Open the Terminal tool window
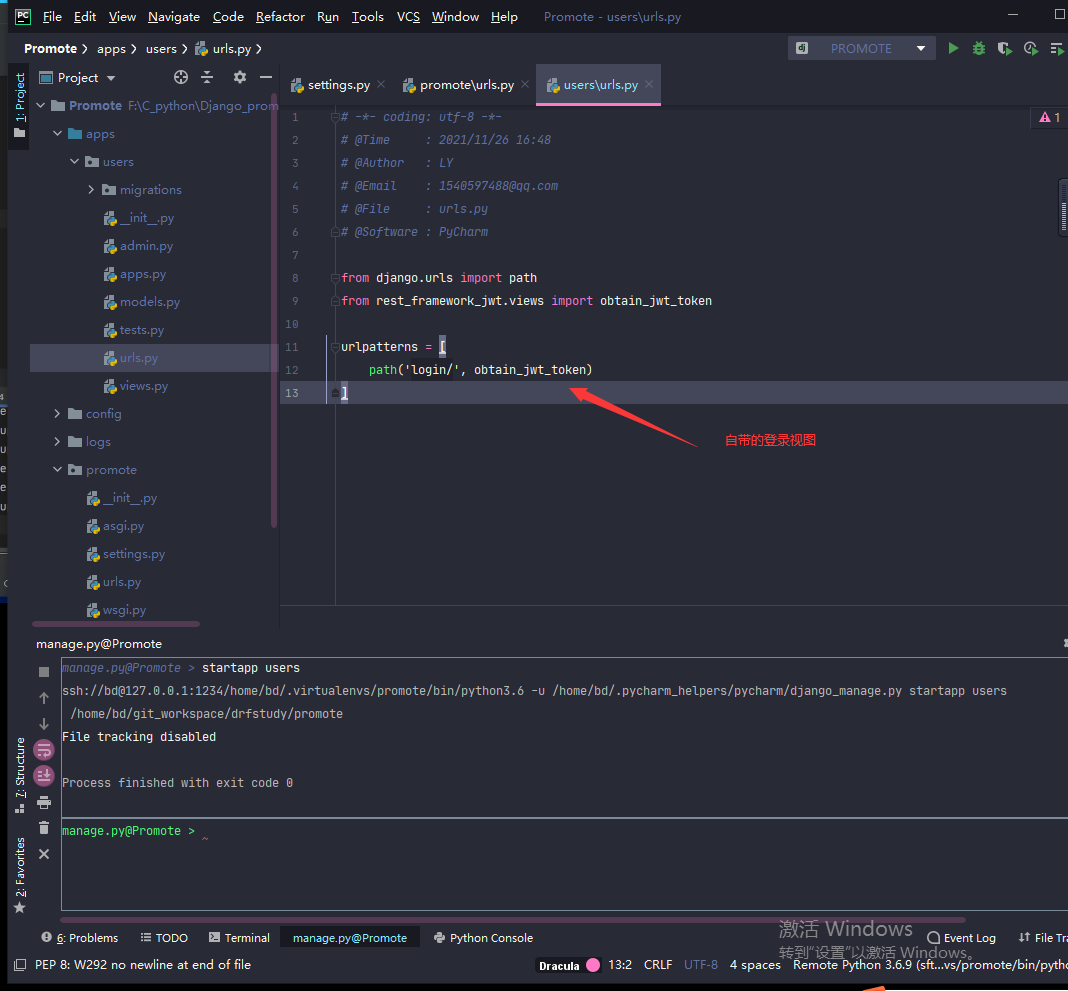Screen dimensions: 1068x991 tap(239, 938)
